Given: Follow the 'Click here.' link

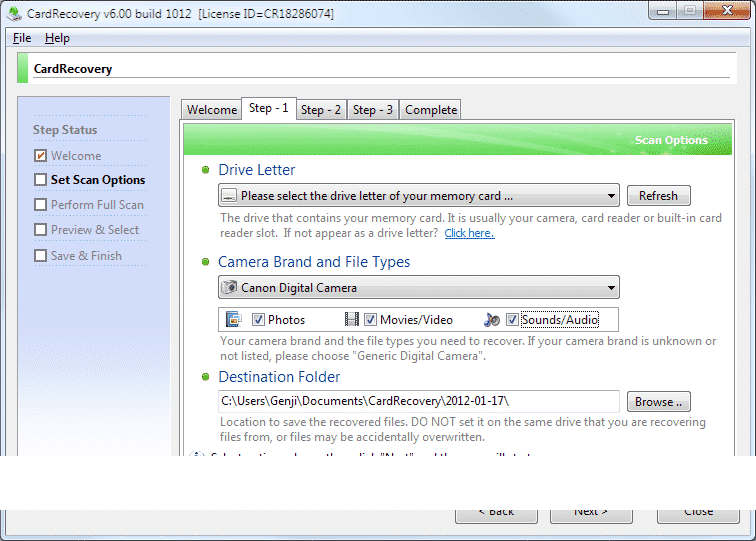Looking at the screenshot, I should [469, 233].
